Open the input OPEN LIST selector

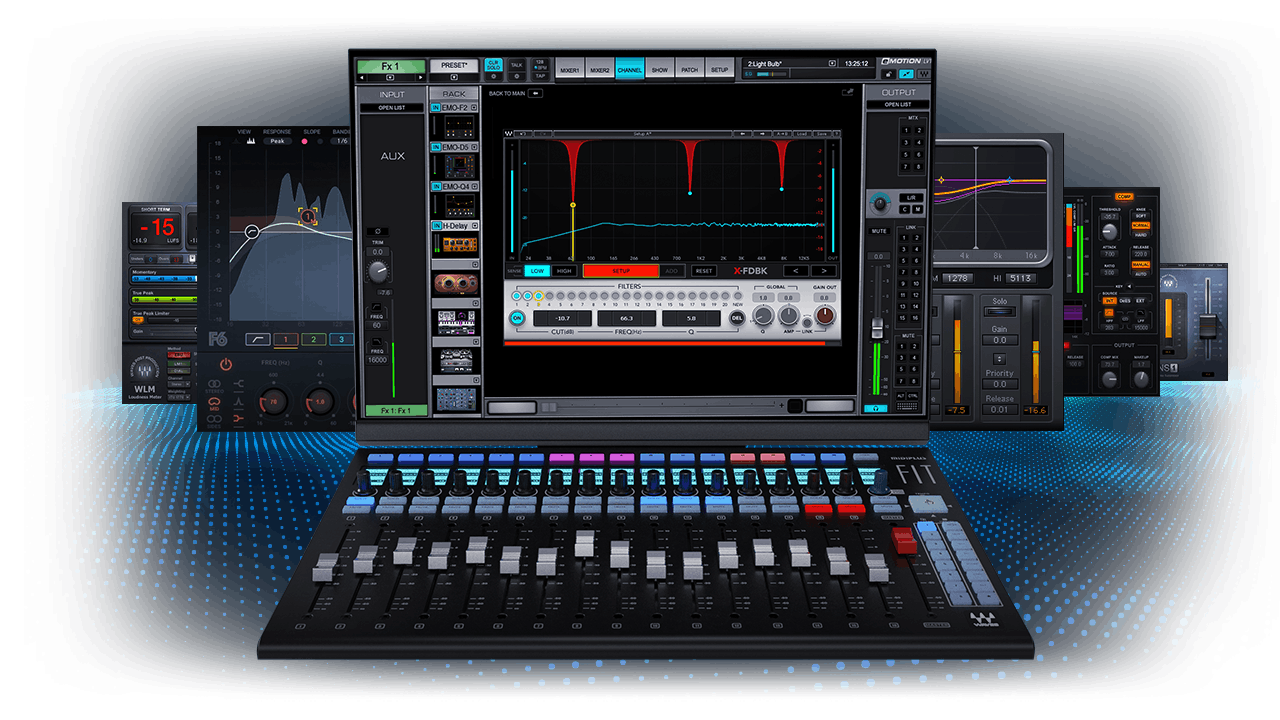point(392,108)
